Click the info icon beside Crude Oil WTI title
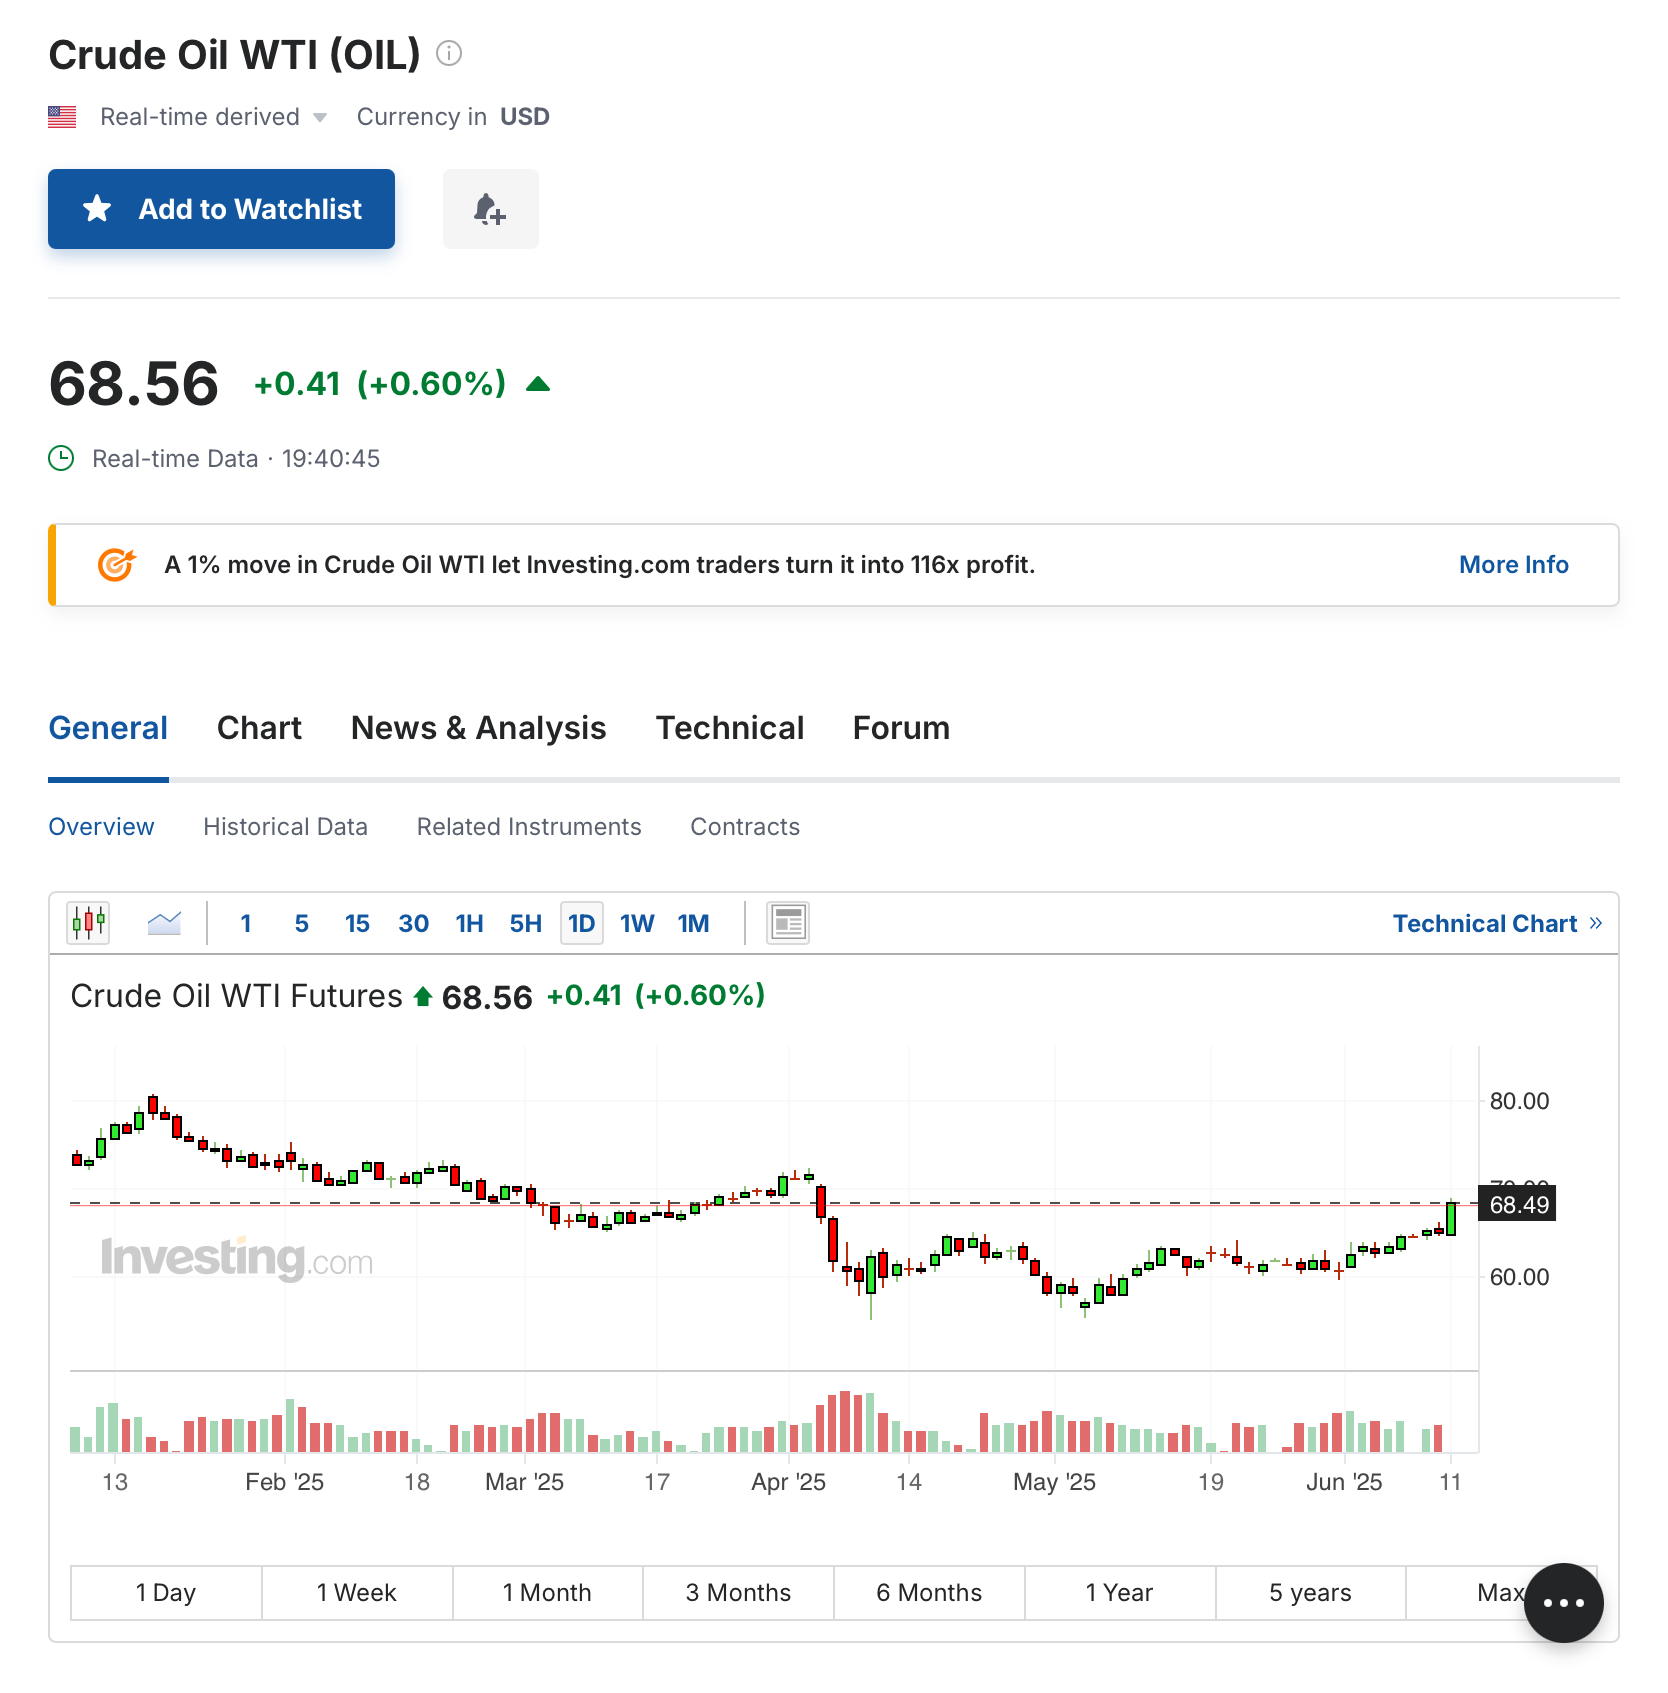Viewport: 1668px width, 1693px height. [x=449, y=53]
